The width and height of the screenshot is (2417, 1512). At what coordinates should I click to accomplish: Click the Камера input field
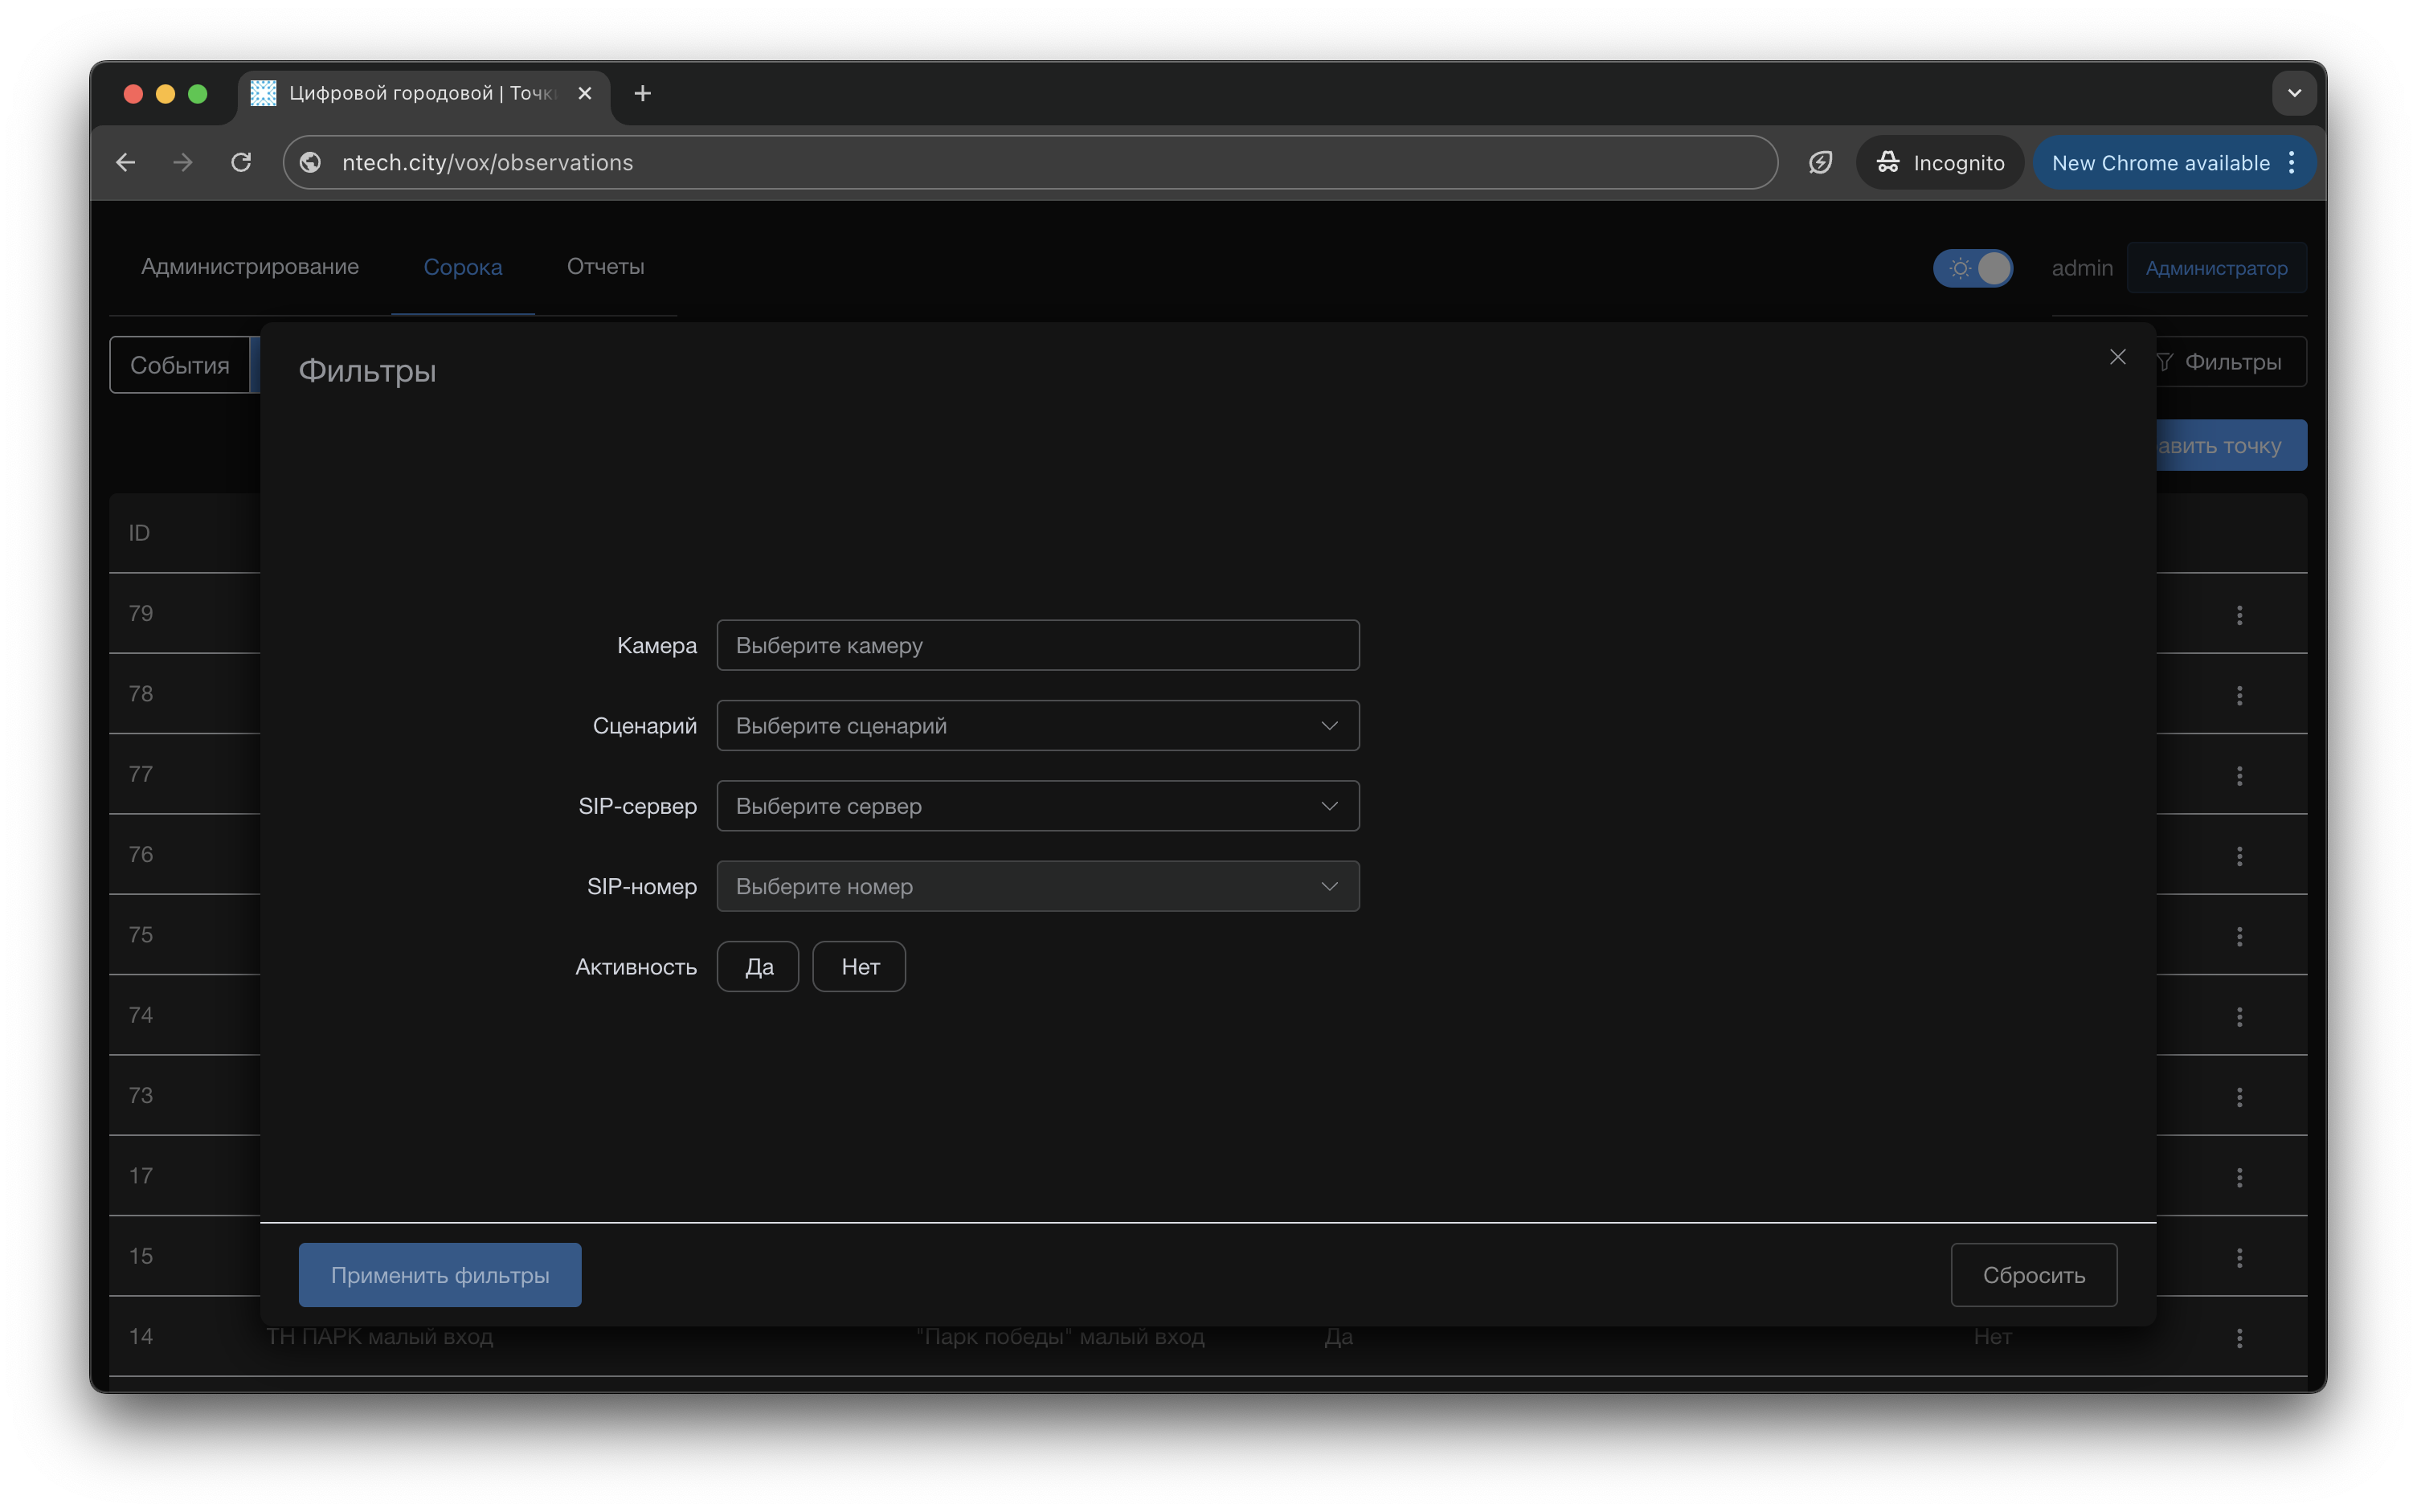coord(1037,645)
